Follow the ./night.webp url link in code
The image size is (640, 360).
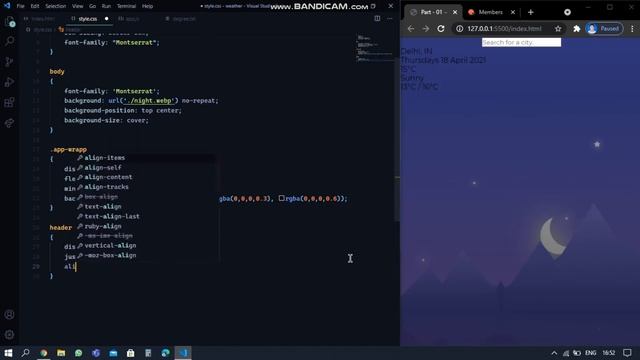pyautogui.click(x=149, y=100)
